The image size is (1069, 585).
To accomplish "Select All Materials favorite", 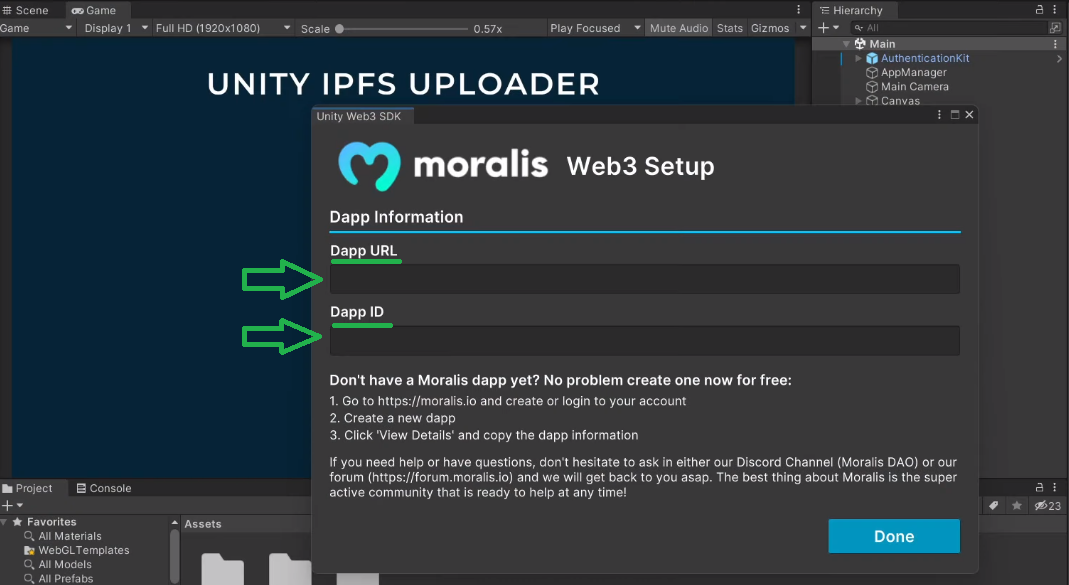I will pyautogui.click(x=70, y=536).
